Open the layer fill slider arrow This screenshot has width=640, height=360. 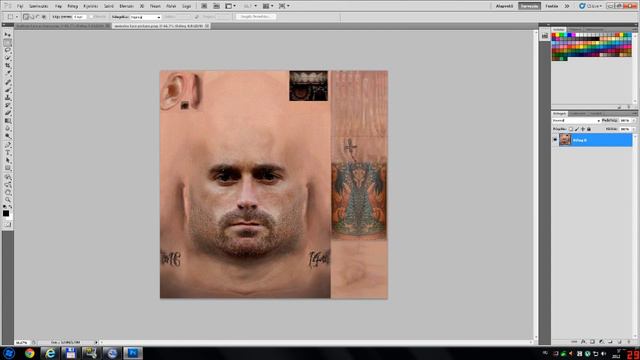[634, 129]
